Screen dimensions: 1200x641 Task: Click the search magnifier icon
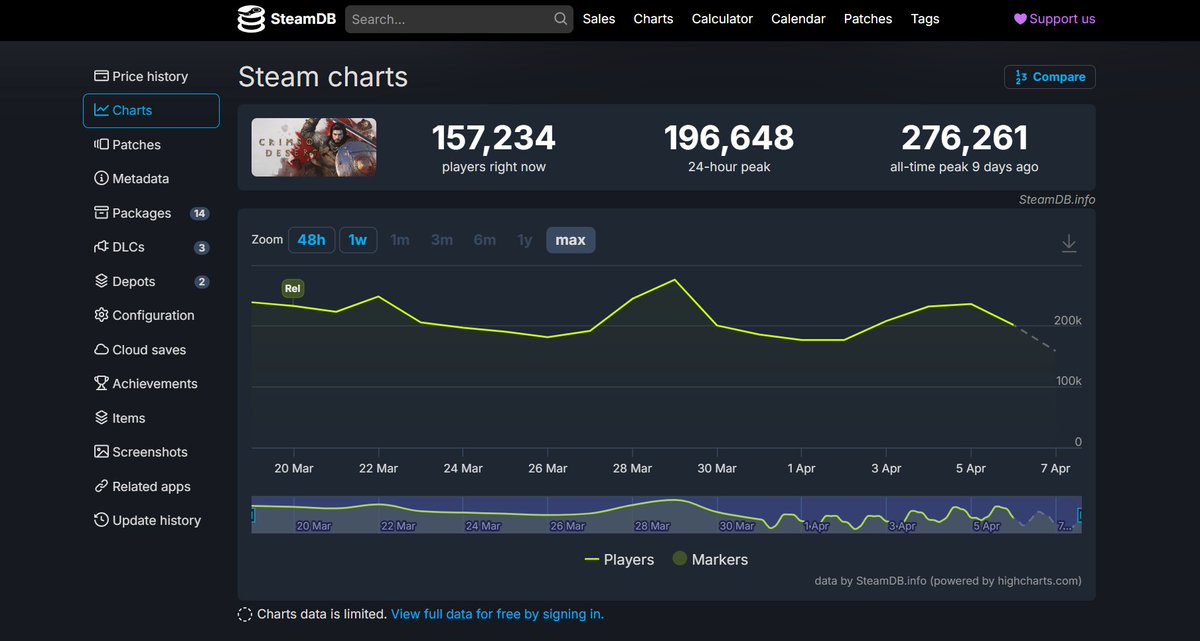(x=561, y=19)
